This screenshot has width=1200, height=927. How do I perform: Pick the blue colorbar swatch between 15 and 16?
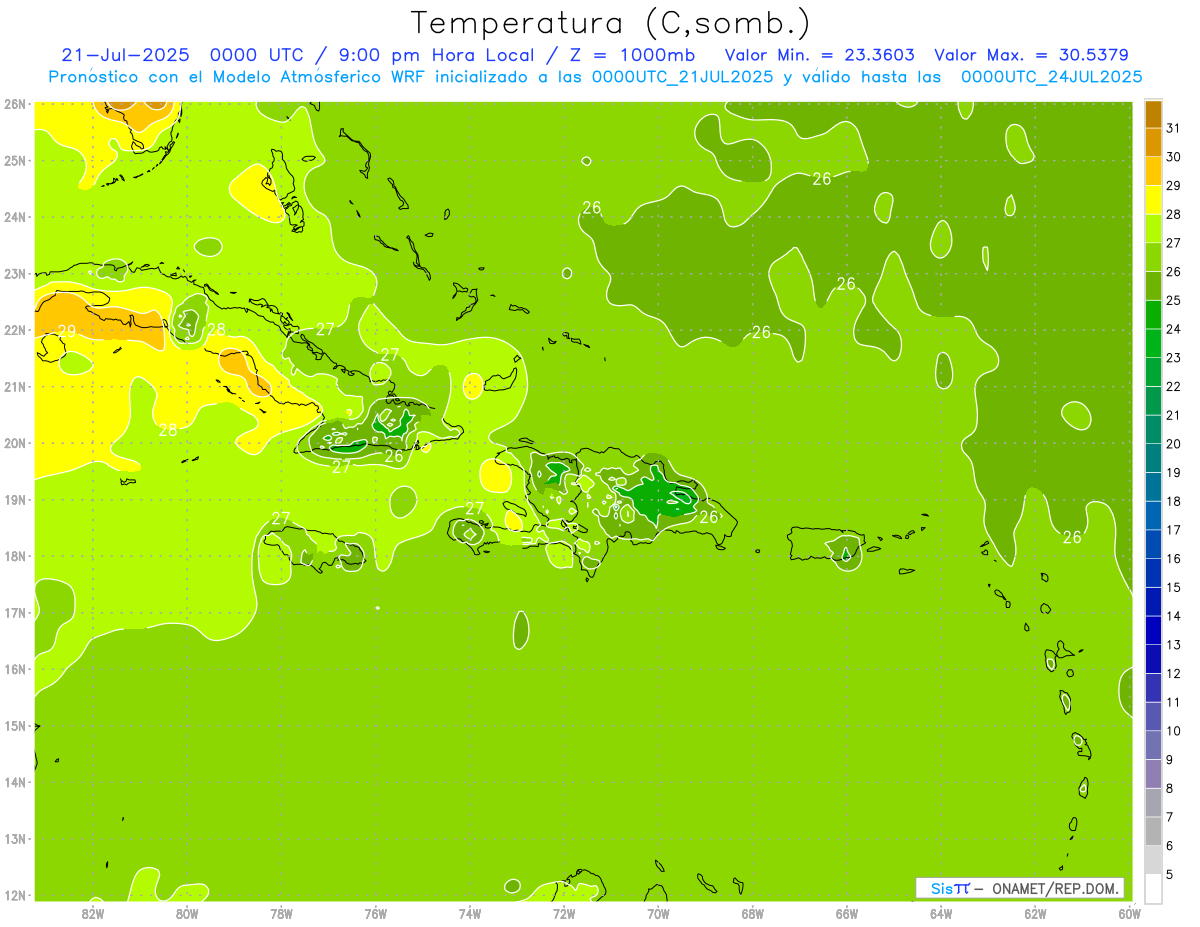pos(1154,574)
